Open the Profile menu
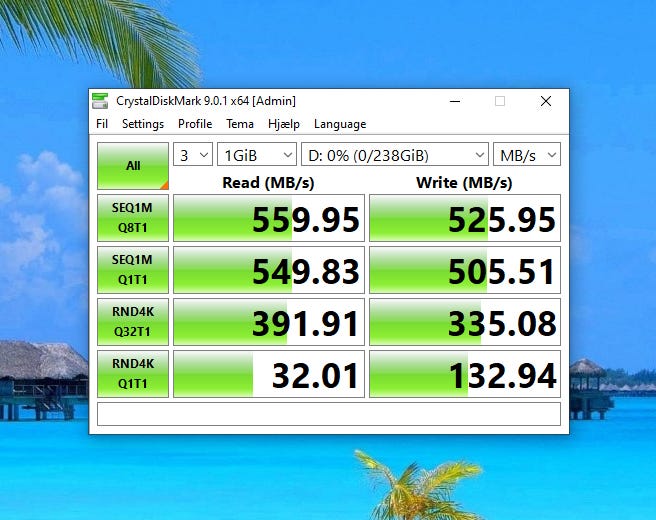 pyautogui.click(x=195, y=124)
